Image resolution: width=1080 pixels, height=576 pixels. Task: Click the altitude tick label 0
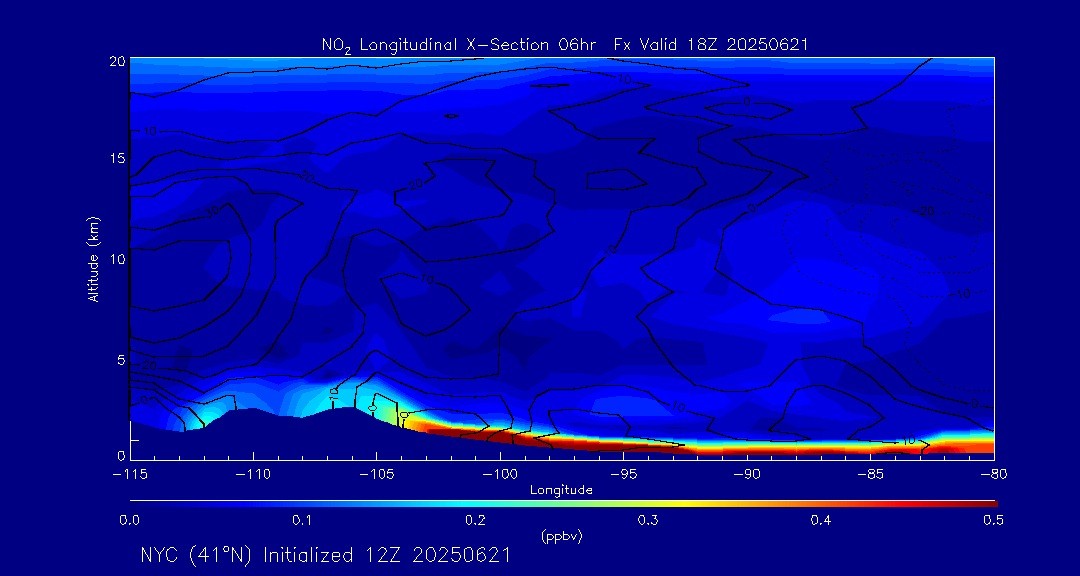(x=121, y=455)
